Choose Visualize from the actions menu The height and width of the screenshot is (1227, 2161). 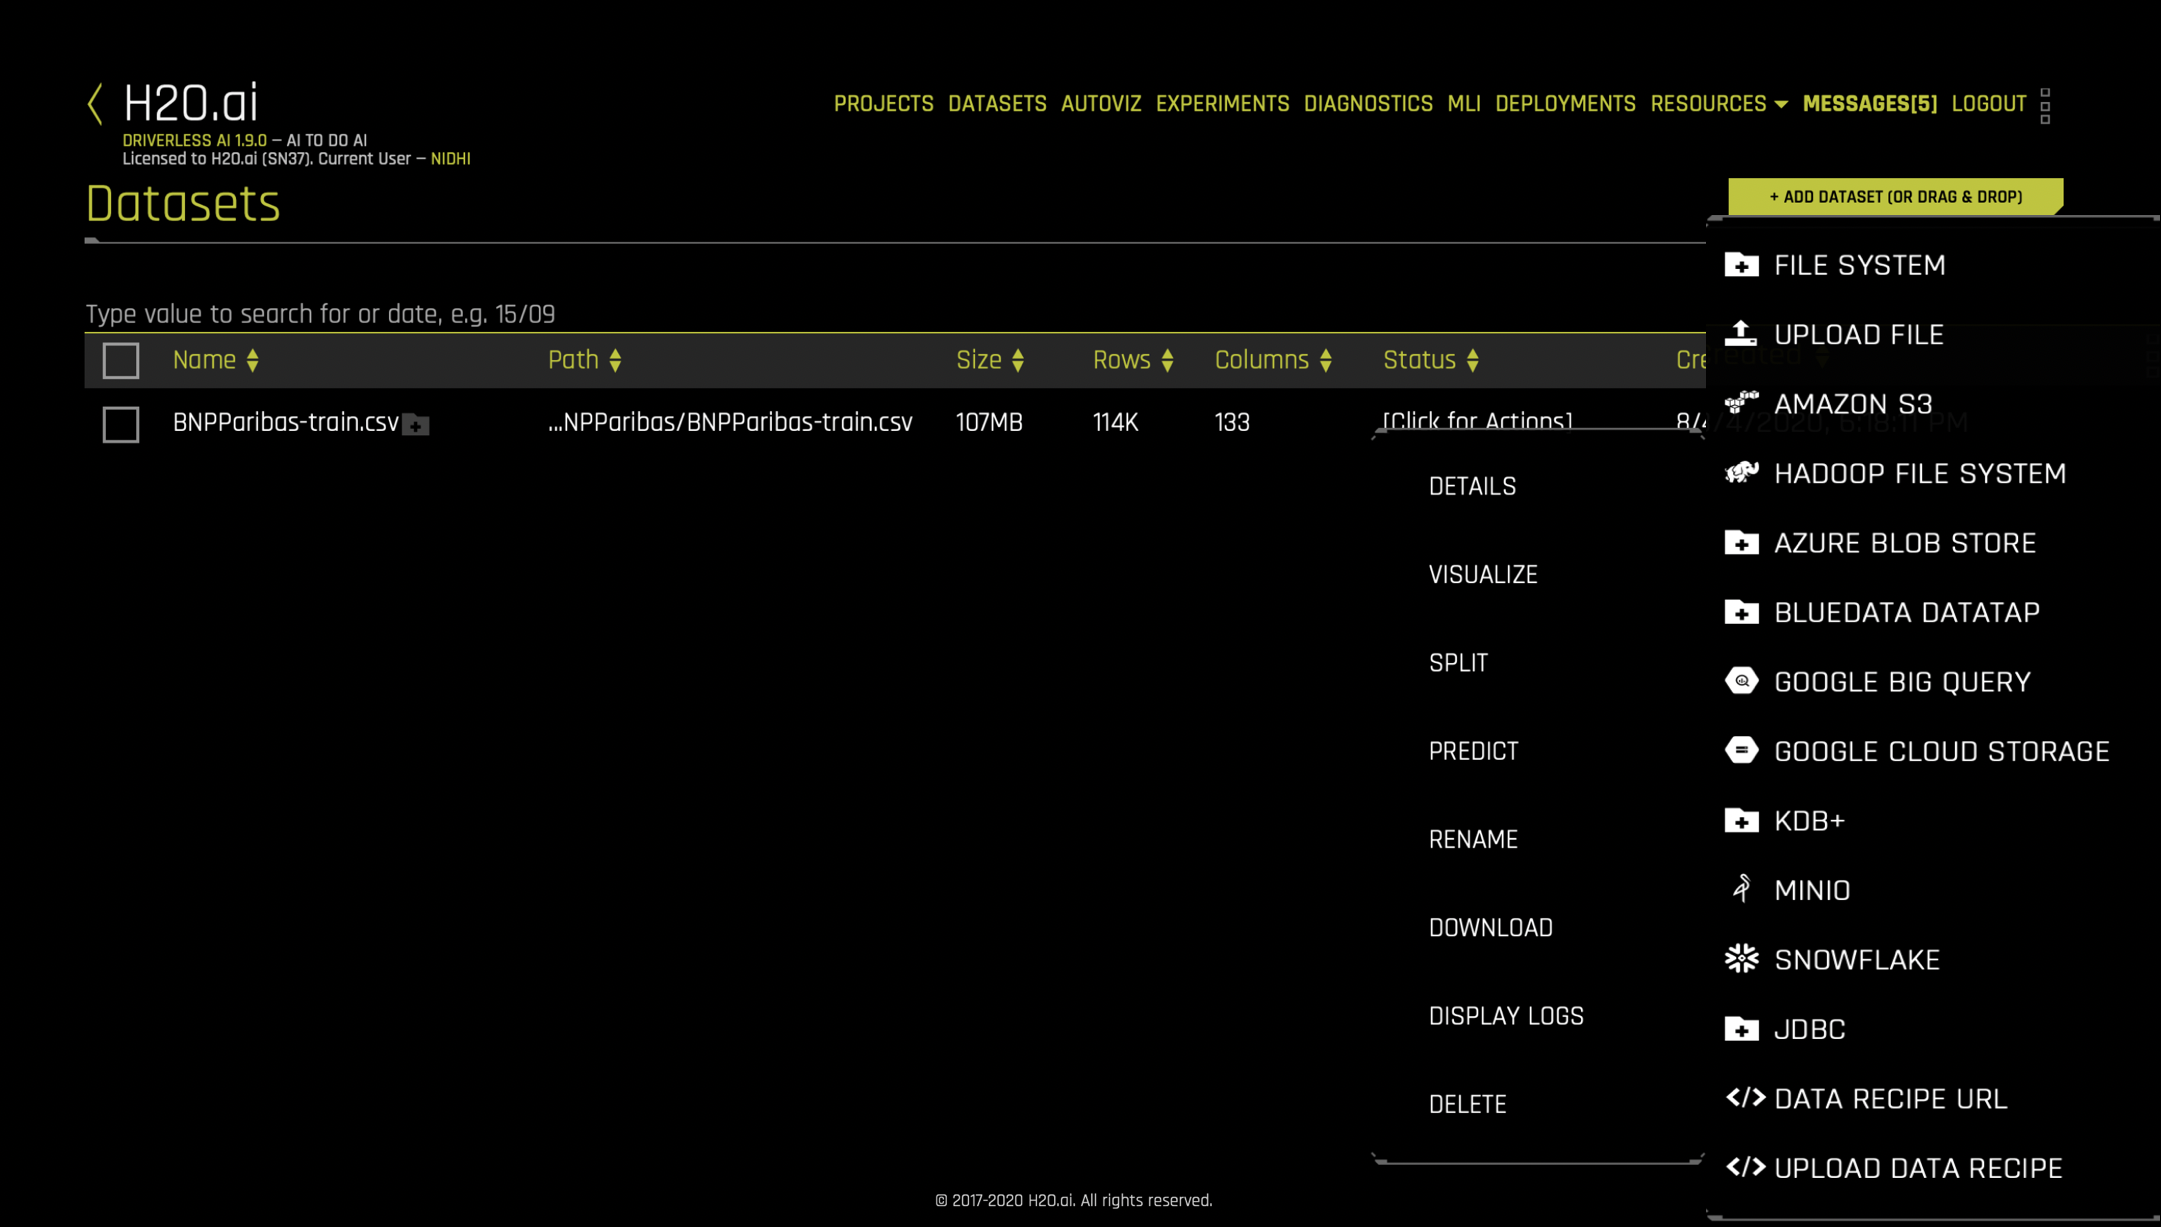(1483, 573)
